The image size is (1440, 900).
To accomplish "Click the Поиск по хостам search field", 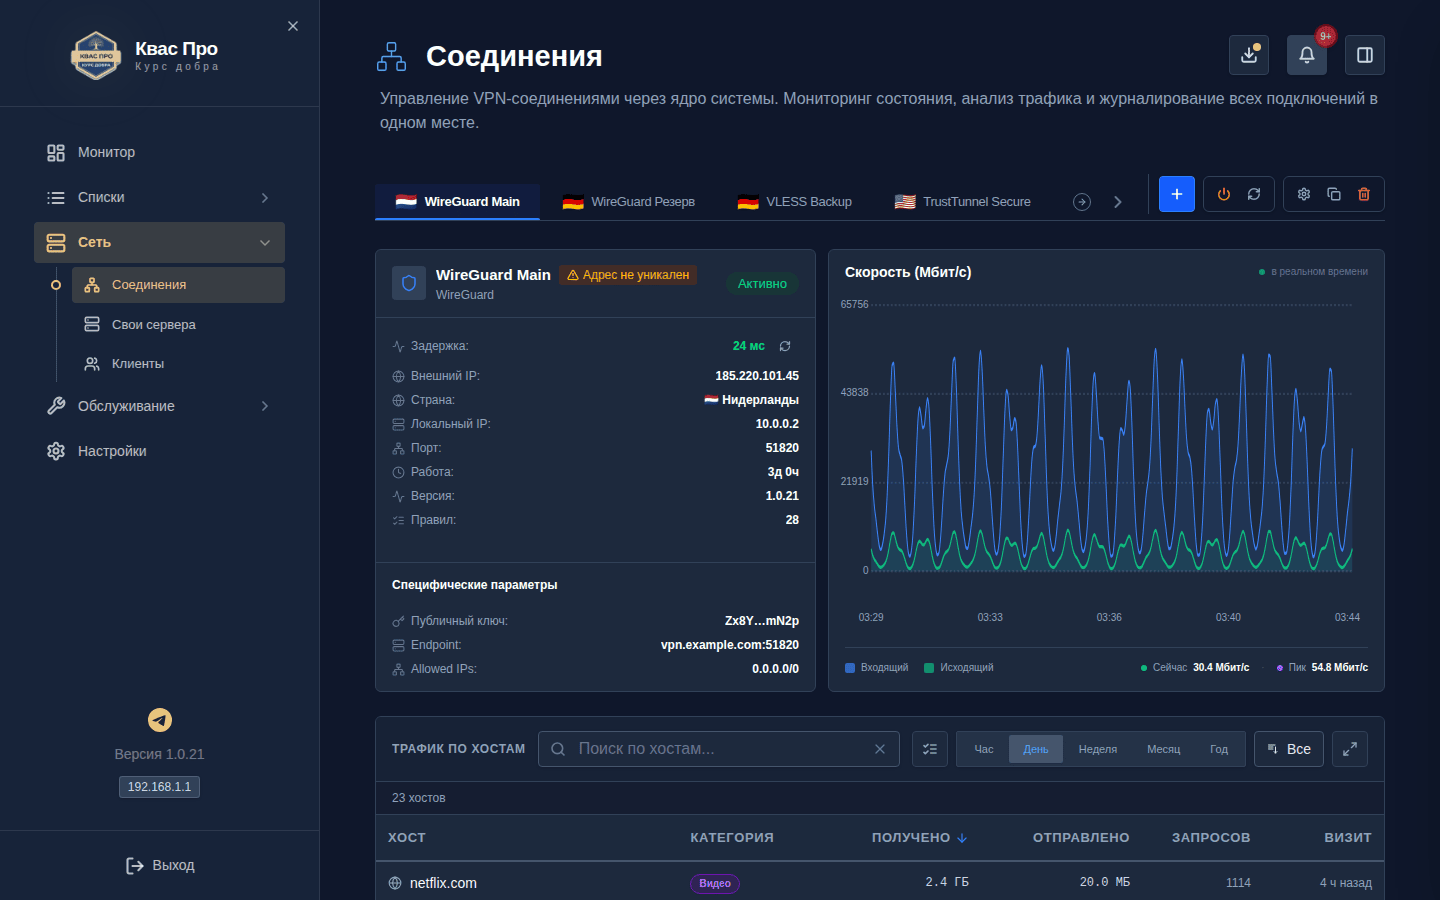I will tap(719, 749).
